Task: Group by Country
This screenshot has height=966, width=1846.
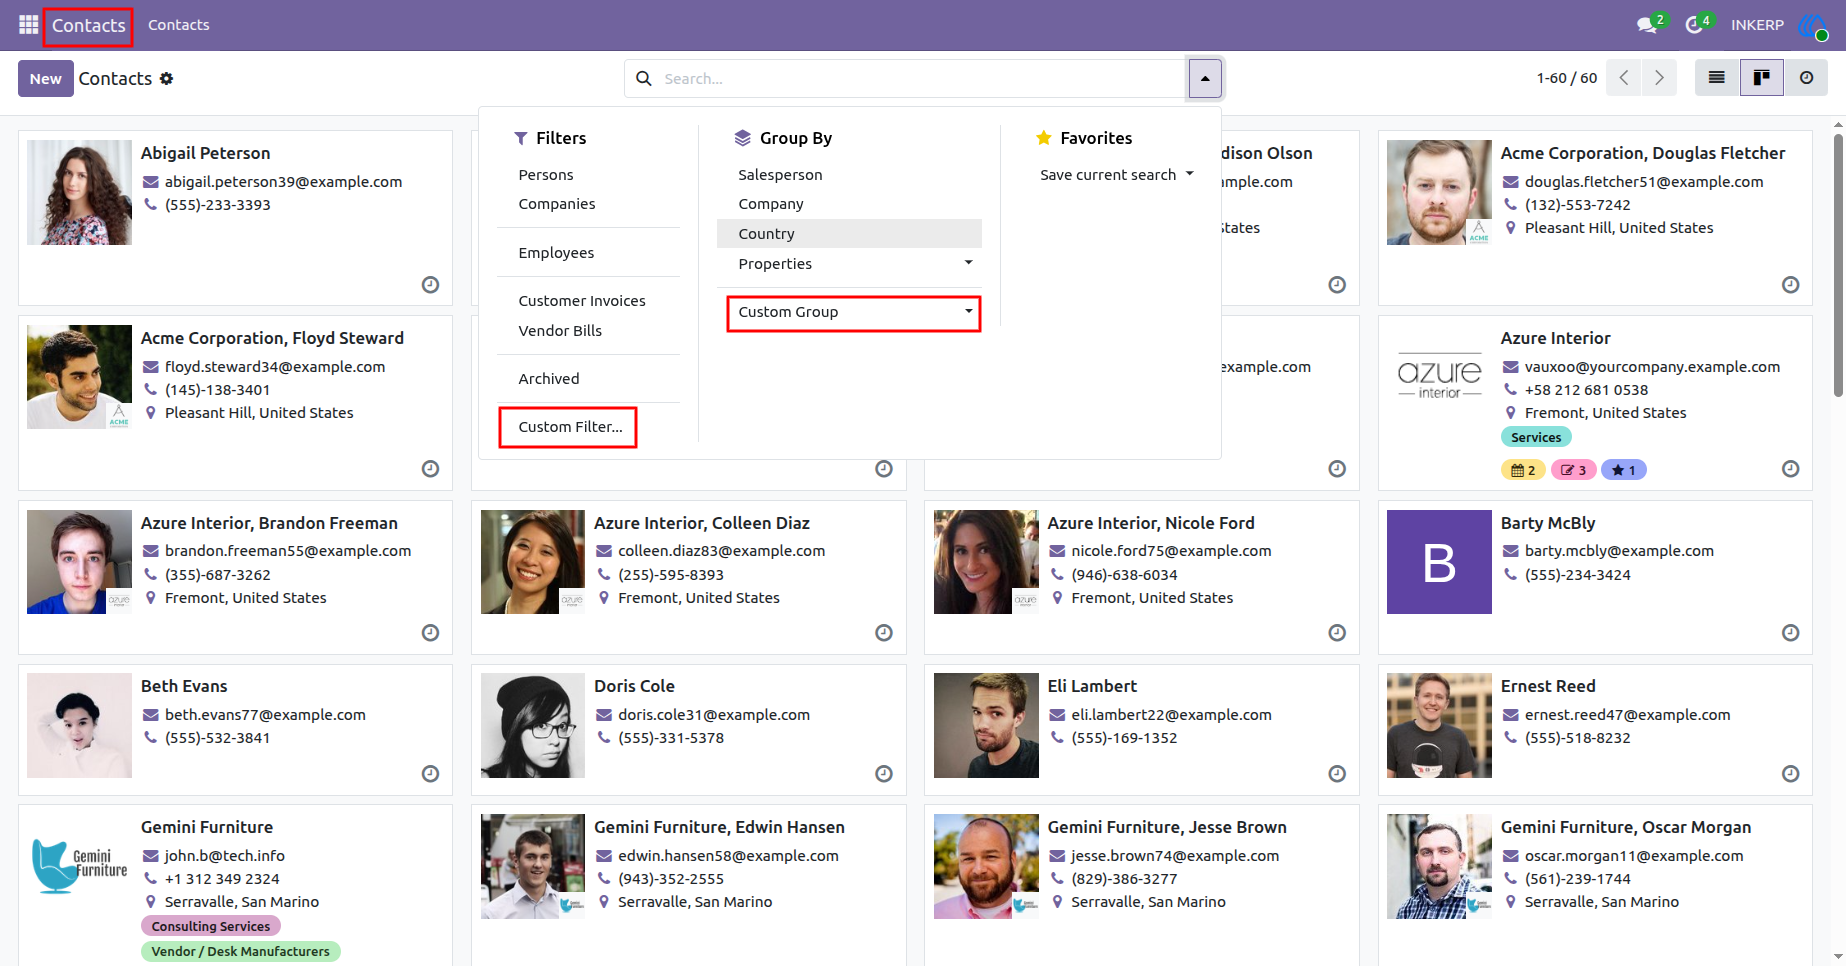Action: coord(849,234)
